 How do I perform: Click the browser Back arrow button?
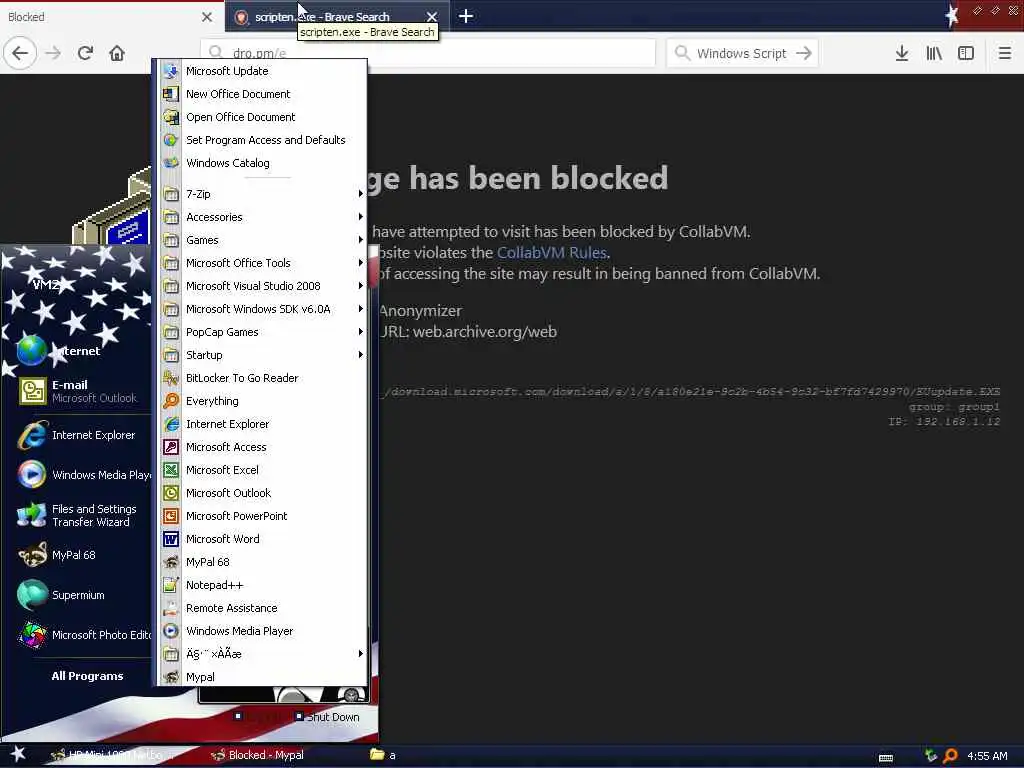coord(20,53)
